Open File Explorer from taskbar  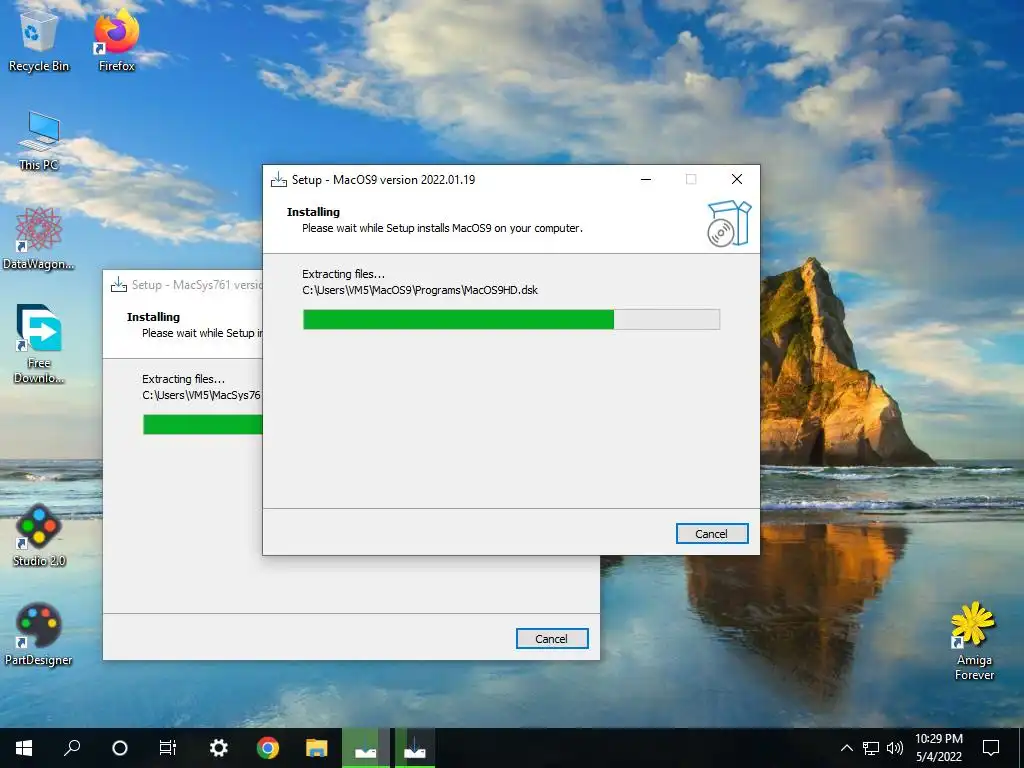coord(316,748)
